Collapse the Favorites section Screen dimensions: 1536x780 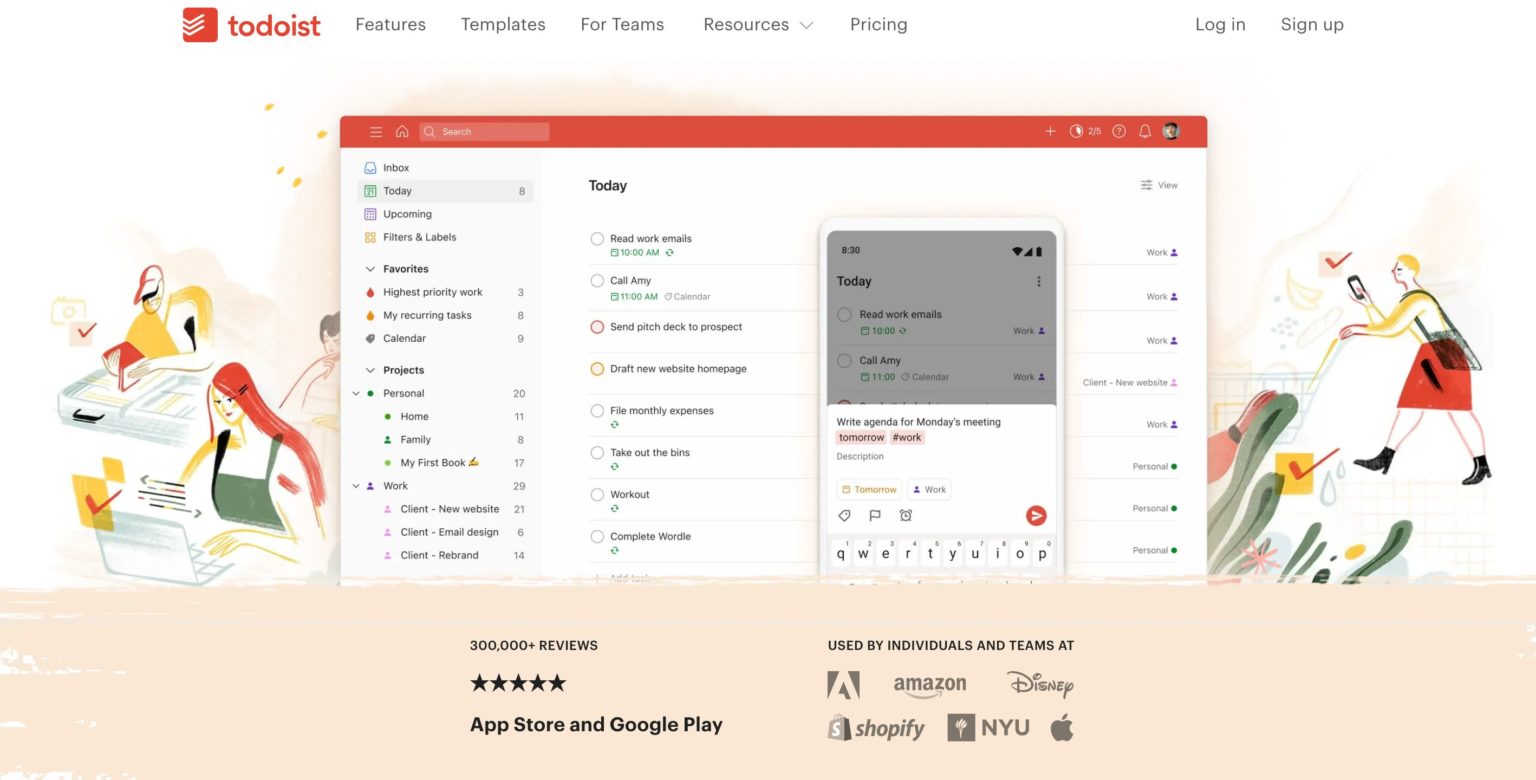click(x=370, y=268)
